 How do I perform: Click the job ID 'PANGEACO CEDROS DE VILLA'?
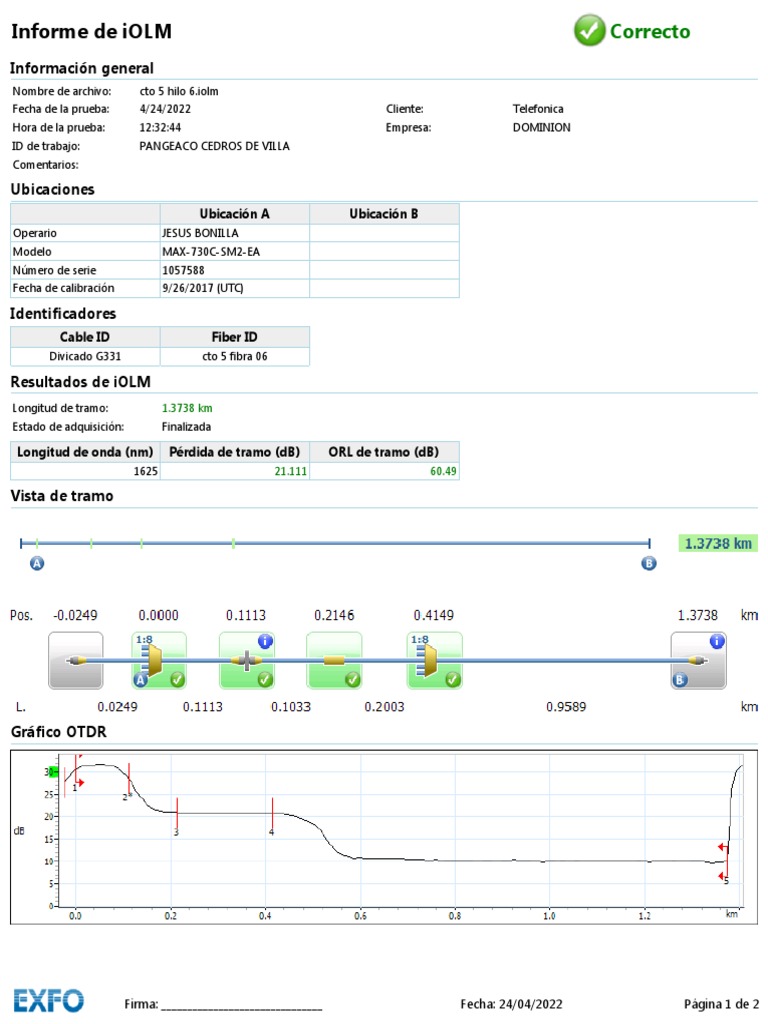point(214,146)
